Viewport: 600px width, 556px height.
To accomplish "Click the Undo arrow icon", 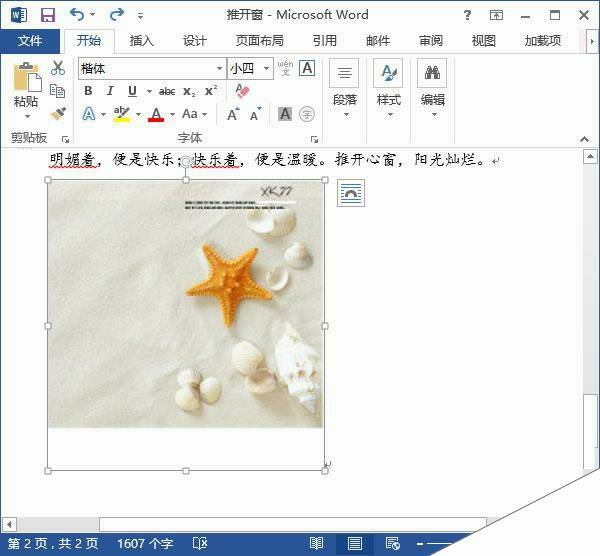I will pyautogui.click(x=77, y=15).
